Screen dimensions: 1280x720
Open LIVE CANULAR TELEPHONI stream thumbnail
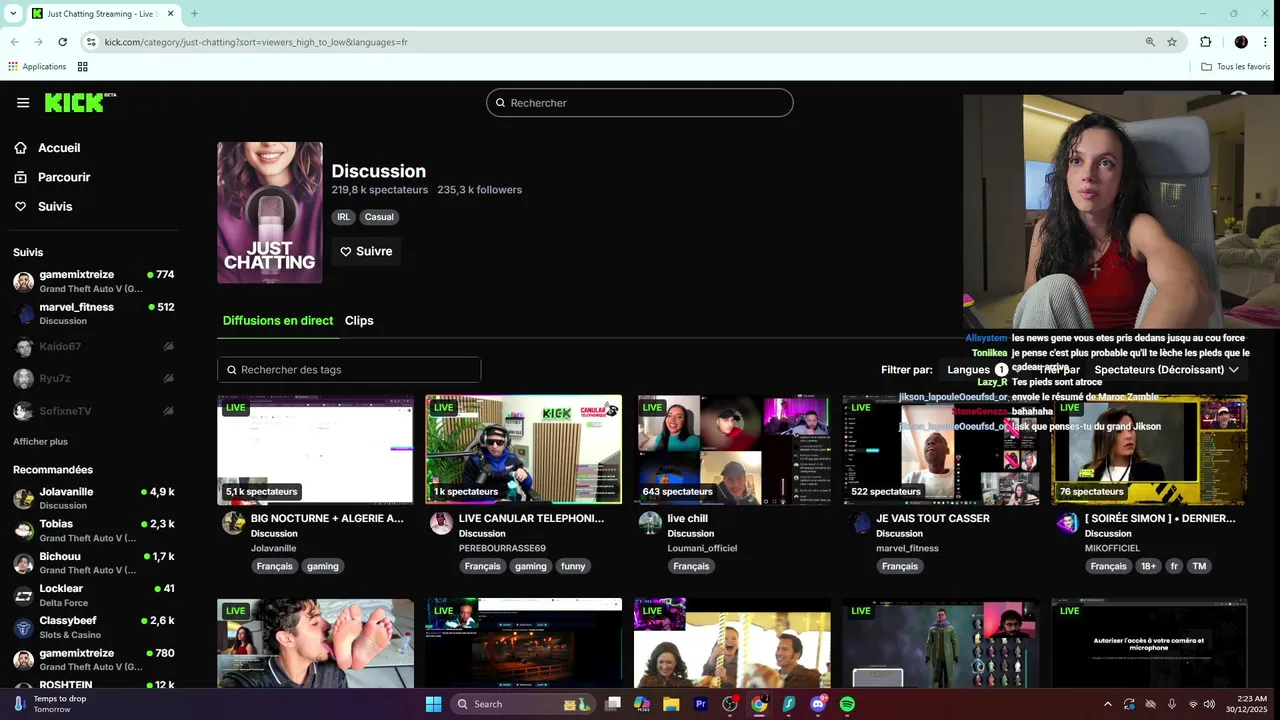[524, 449]
